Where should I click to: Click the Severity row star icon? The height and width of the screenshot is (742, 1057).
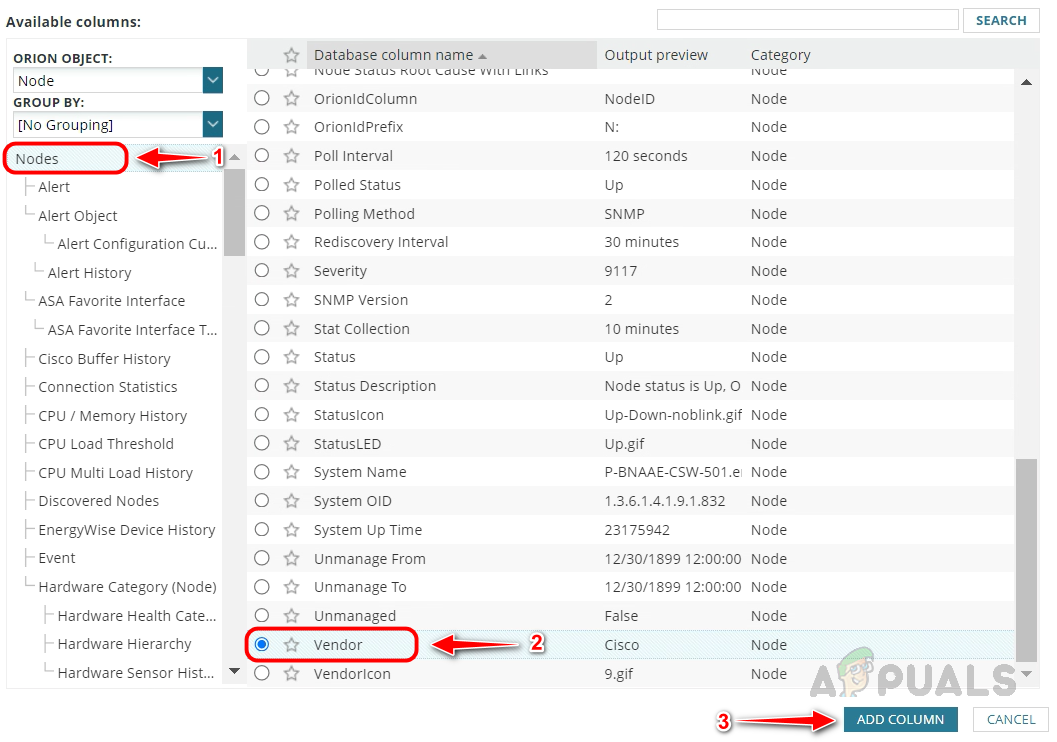(291, 271)
